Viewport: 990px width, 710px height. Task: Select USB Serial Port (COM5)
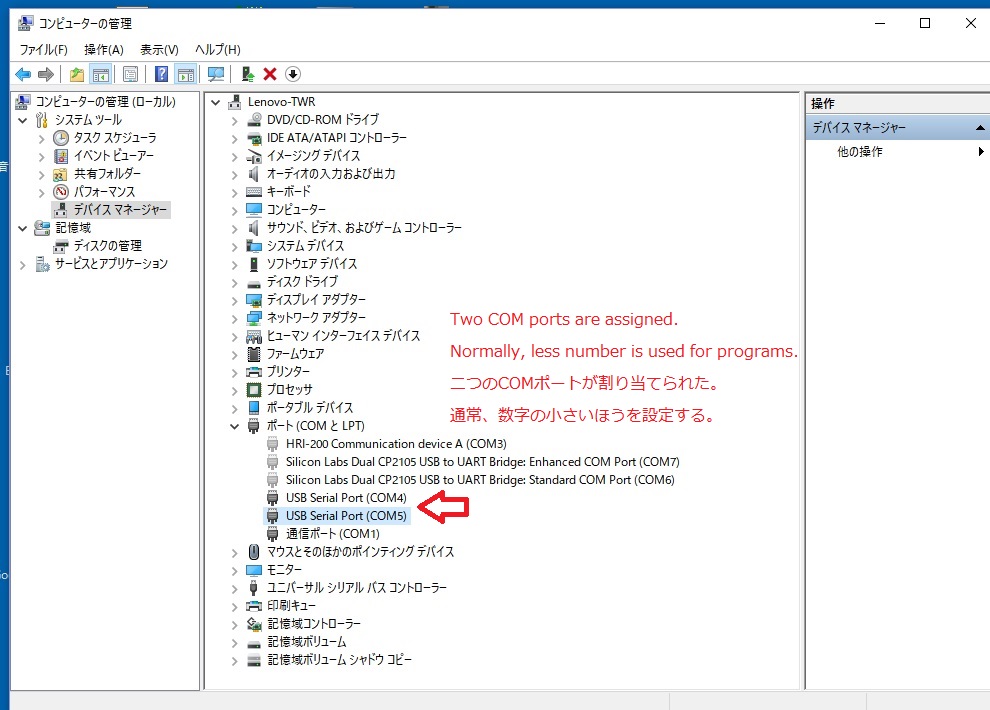click(x=346, y=516)
